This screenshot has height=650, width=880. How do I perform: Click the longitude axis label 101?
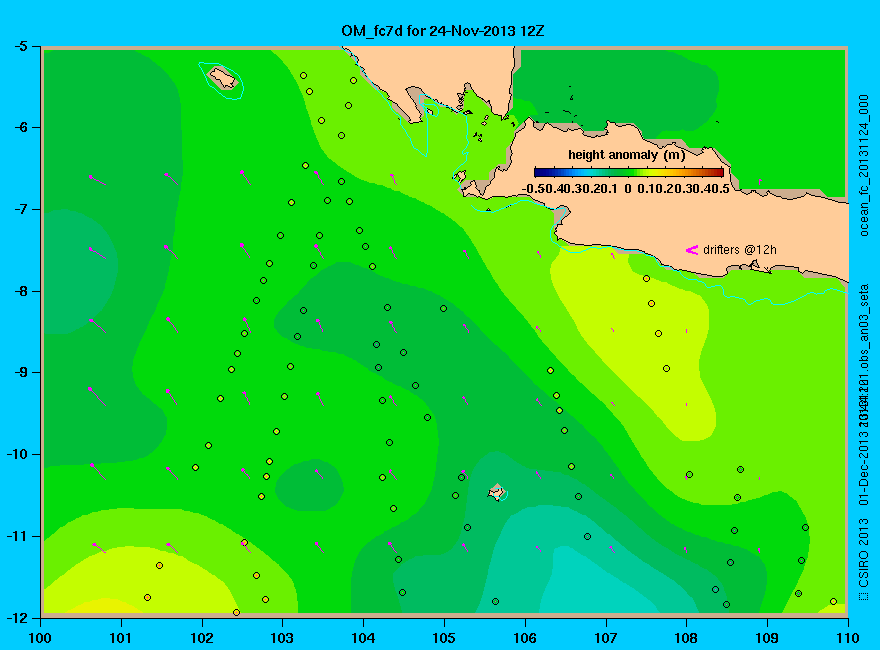(120, 638)
